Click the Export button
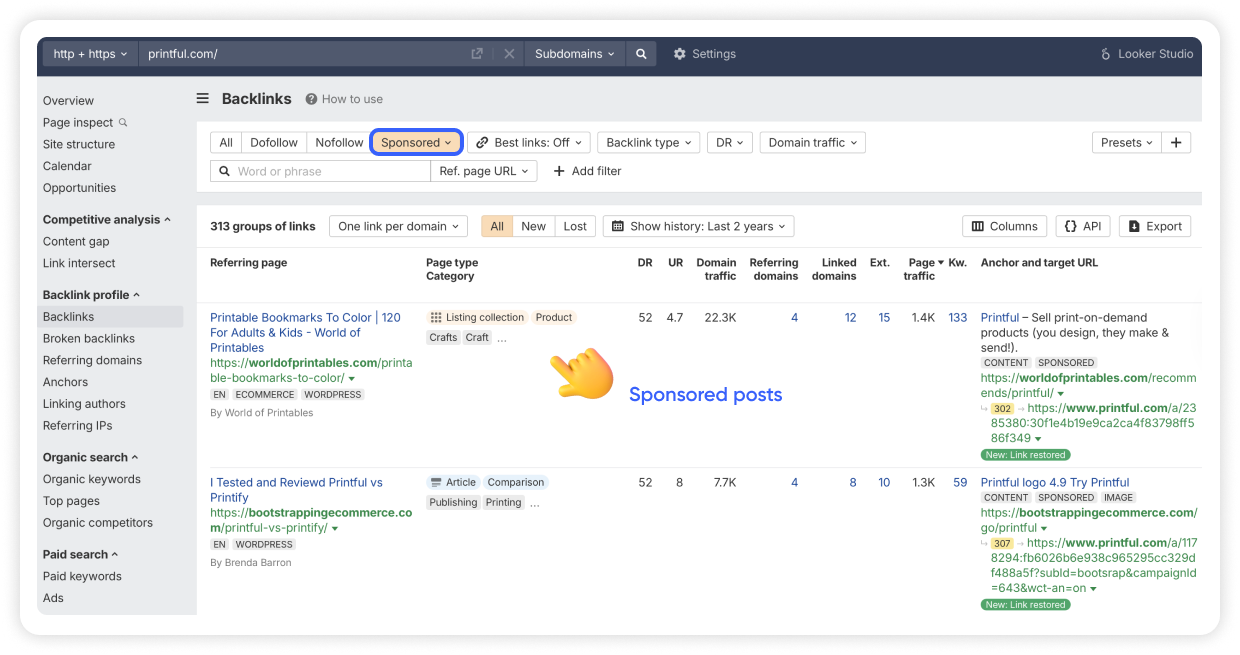The image size is (1240, 655). point(1155,226)
